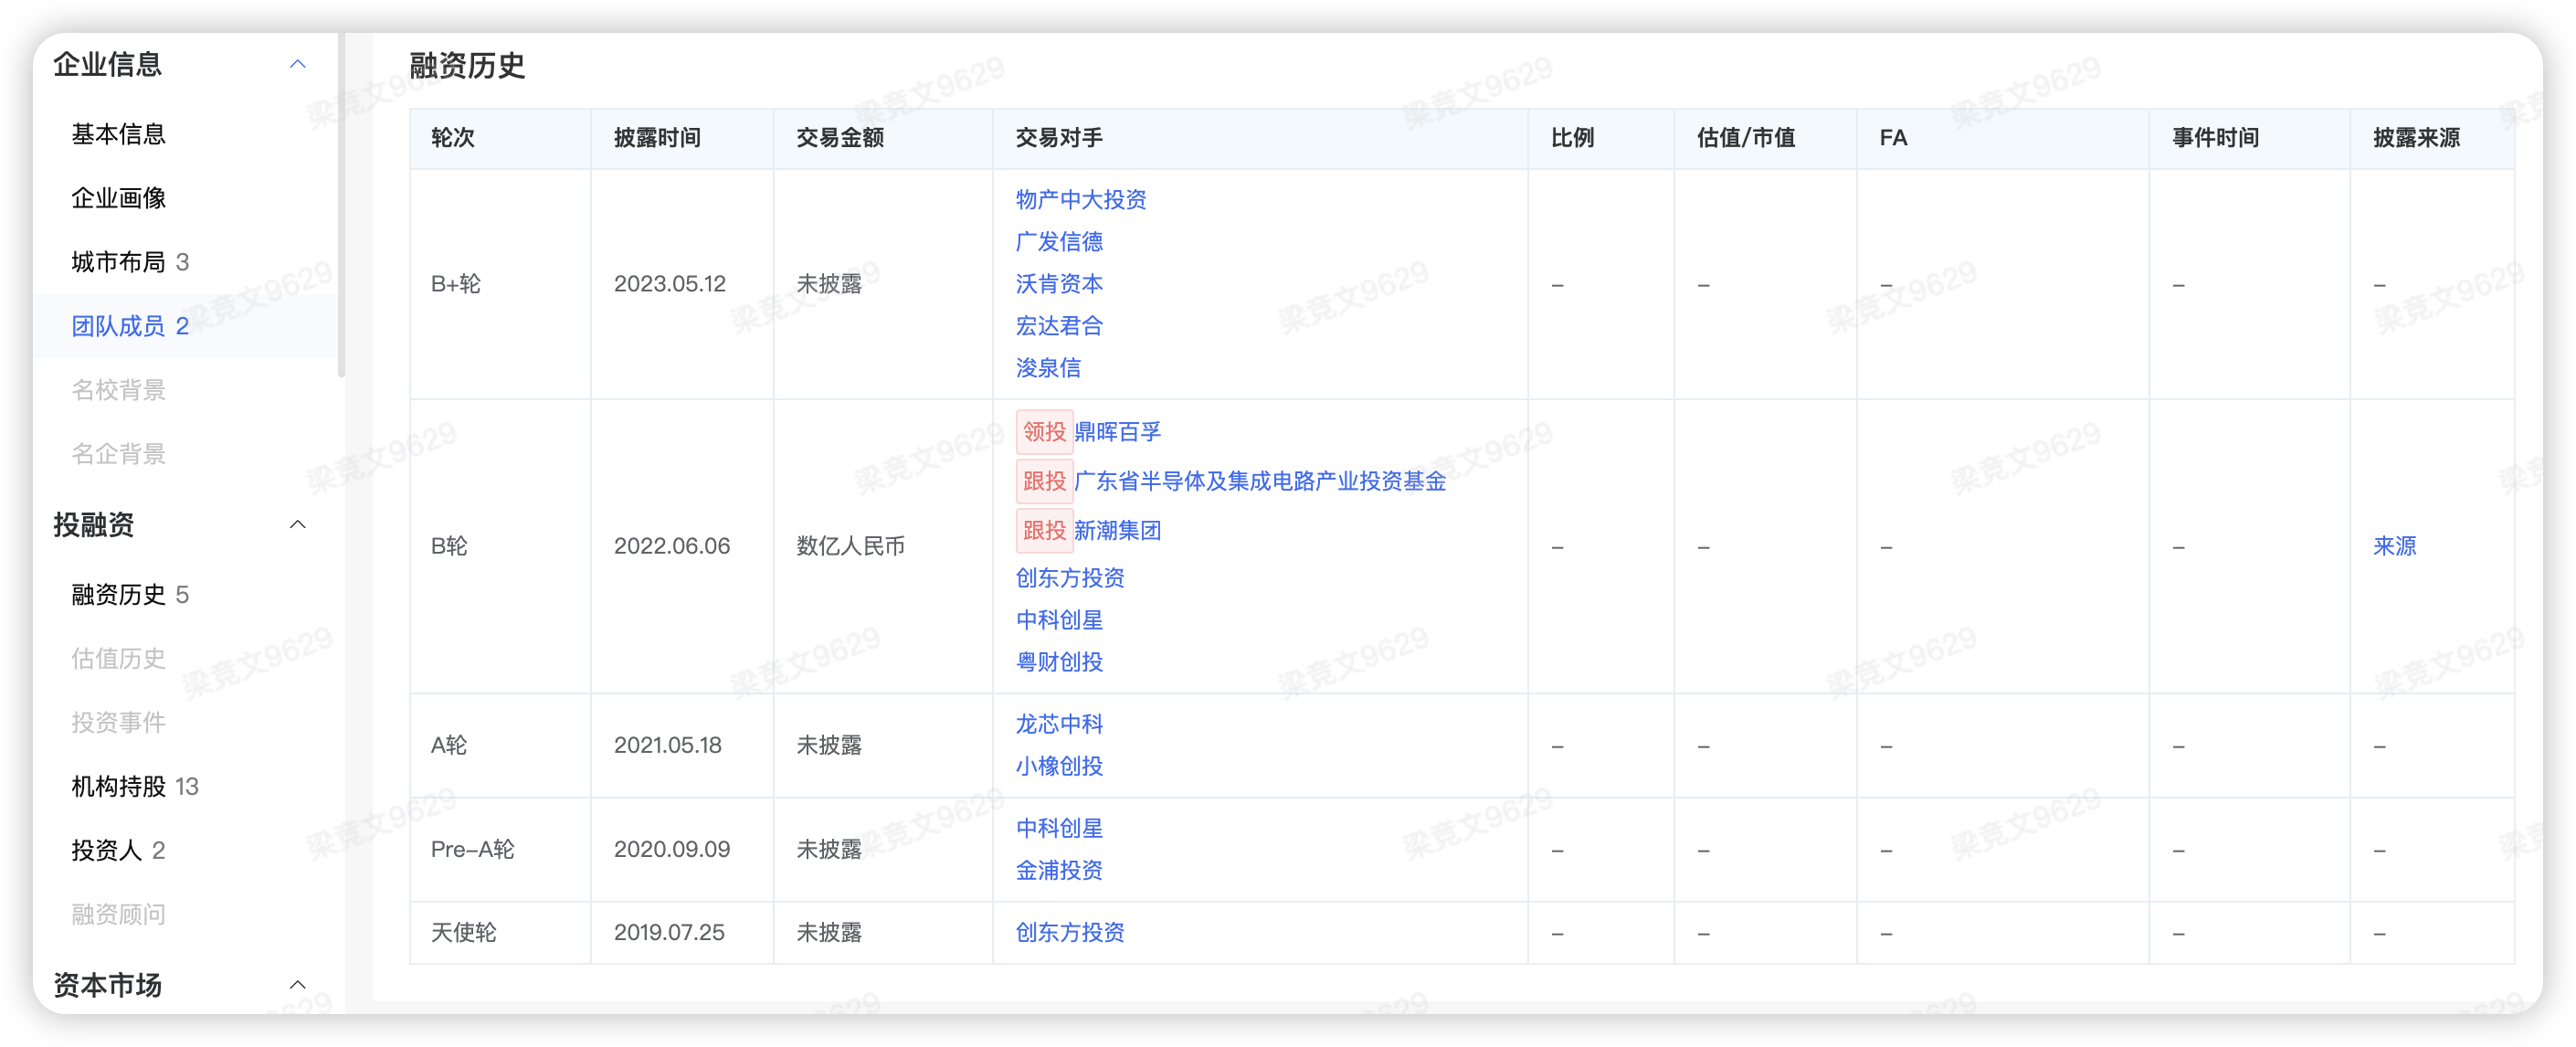This screenshot has width=2576, height=1047.
Task: Open 投资人 sidebar item
Action: point(118,851)
